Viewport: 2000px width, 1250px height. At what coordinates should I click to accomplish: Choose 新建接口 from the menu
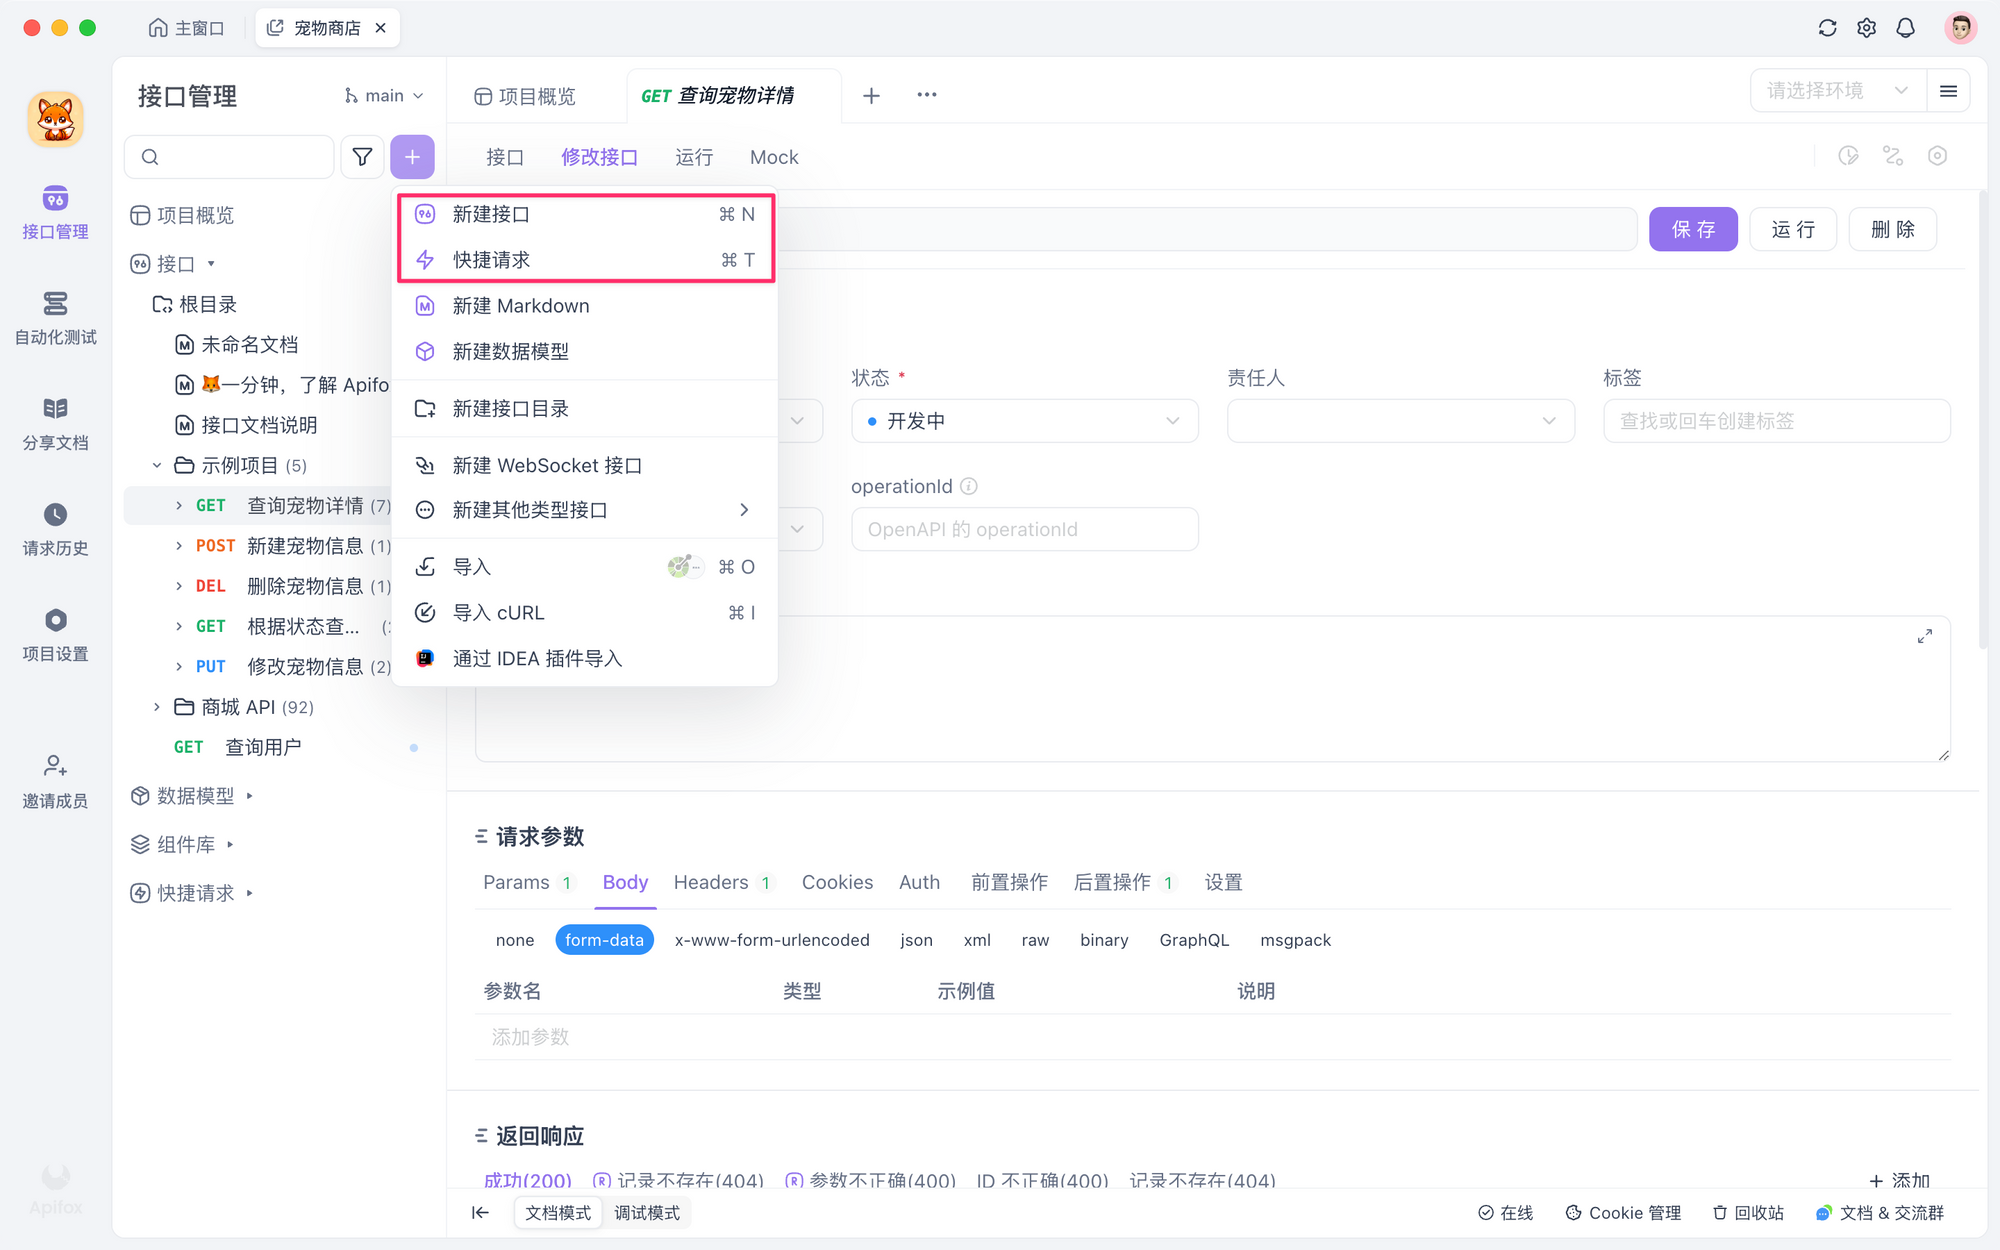[585, 214]
